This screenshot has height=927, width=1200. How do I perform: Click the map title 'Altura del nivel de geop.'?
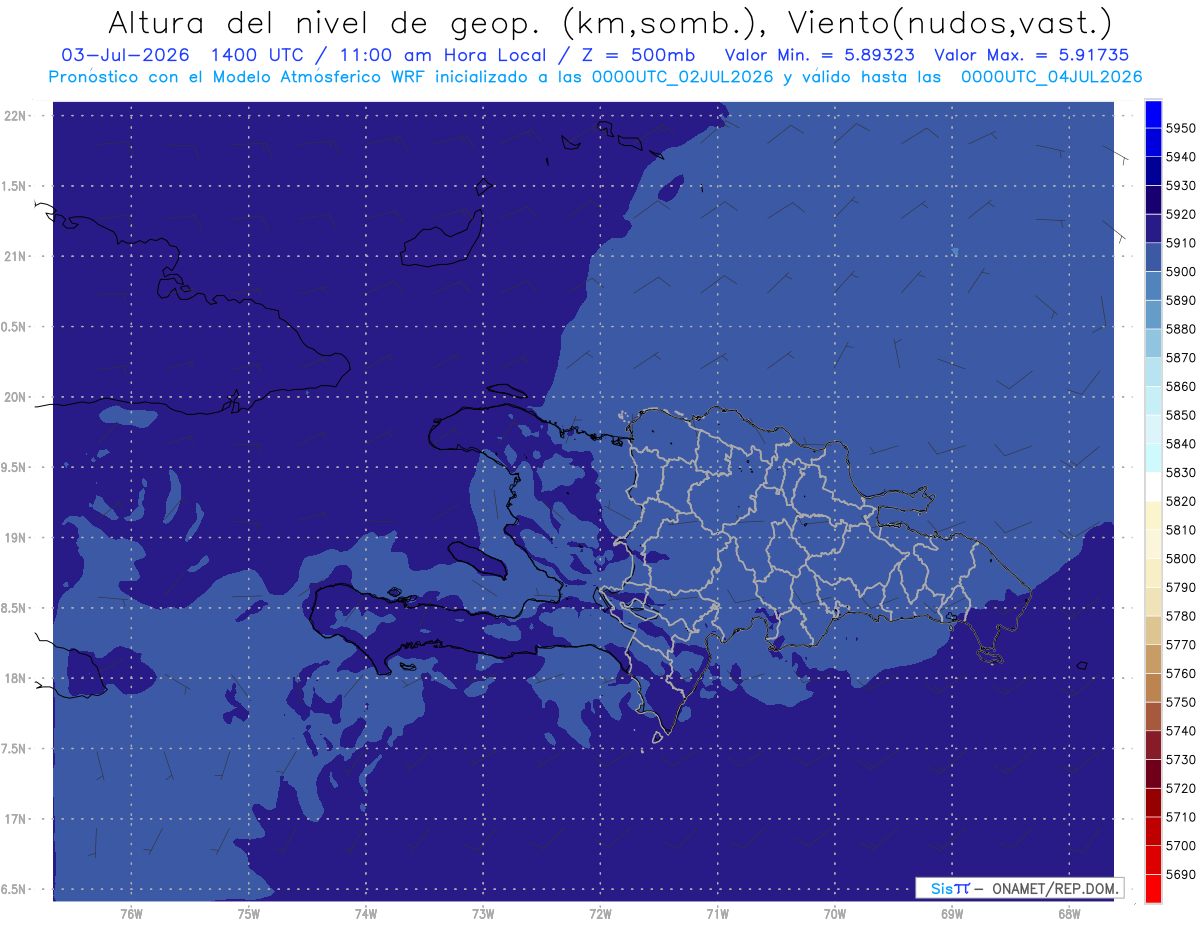[323, 22]
